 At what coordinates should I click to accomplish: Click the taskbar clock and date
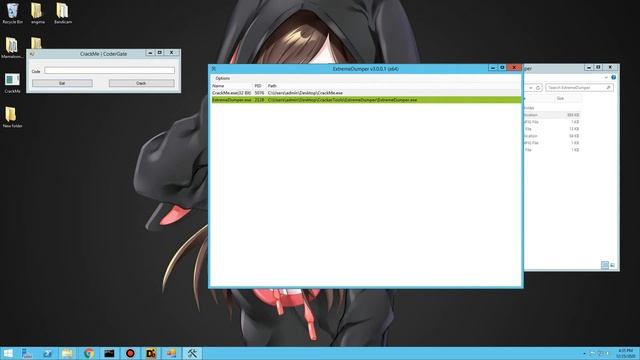(625, 353)
